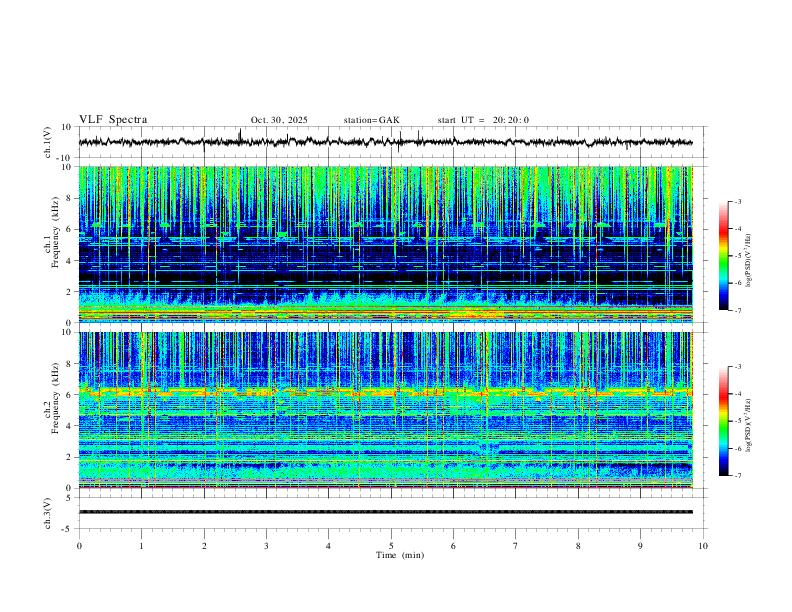Click the log(PSD) label beside ch.1 color bar
Viewport: 792px width, 612px height.
point(749,261)
